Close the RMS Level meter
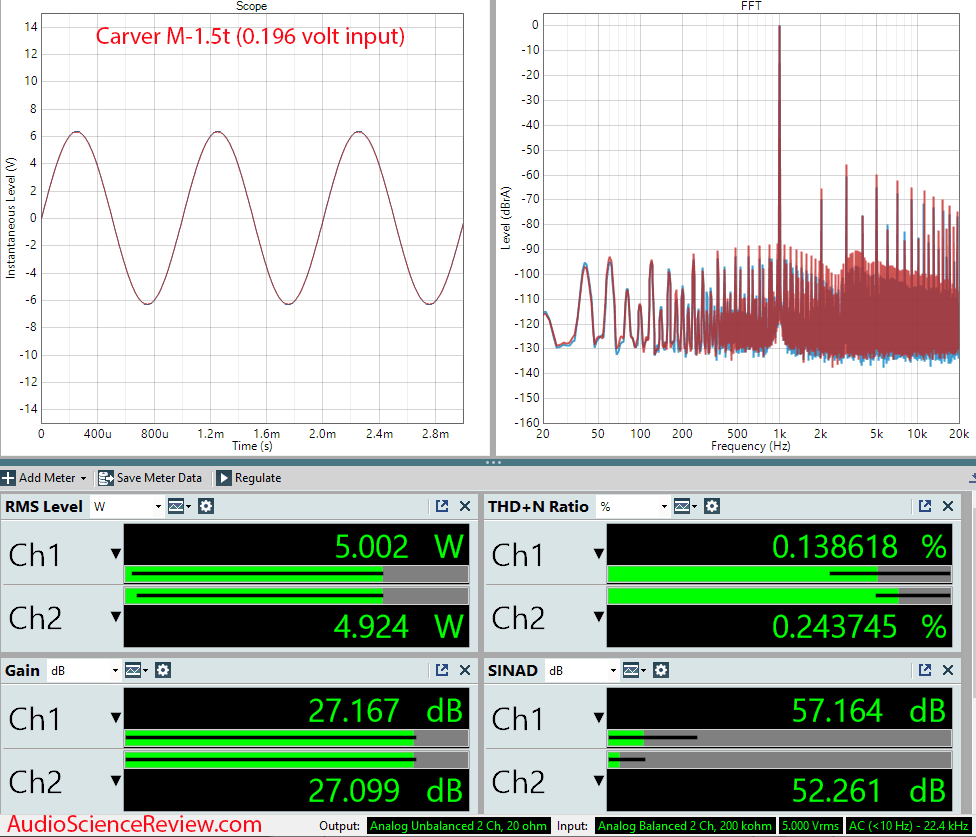Screen dimensions: 976x837 (x=465, y=506)
